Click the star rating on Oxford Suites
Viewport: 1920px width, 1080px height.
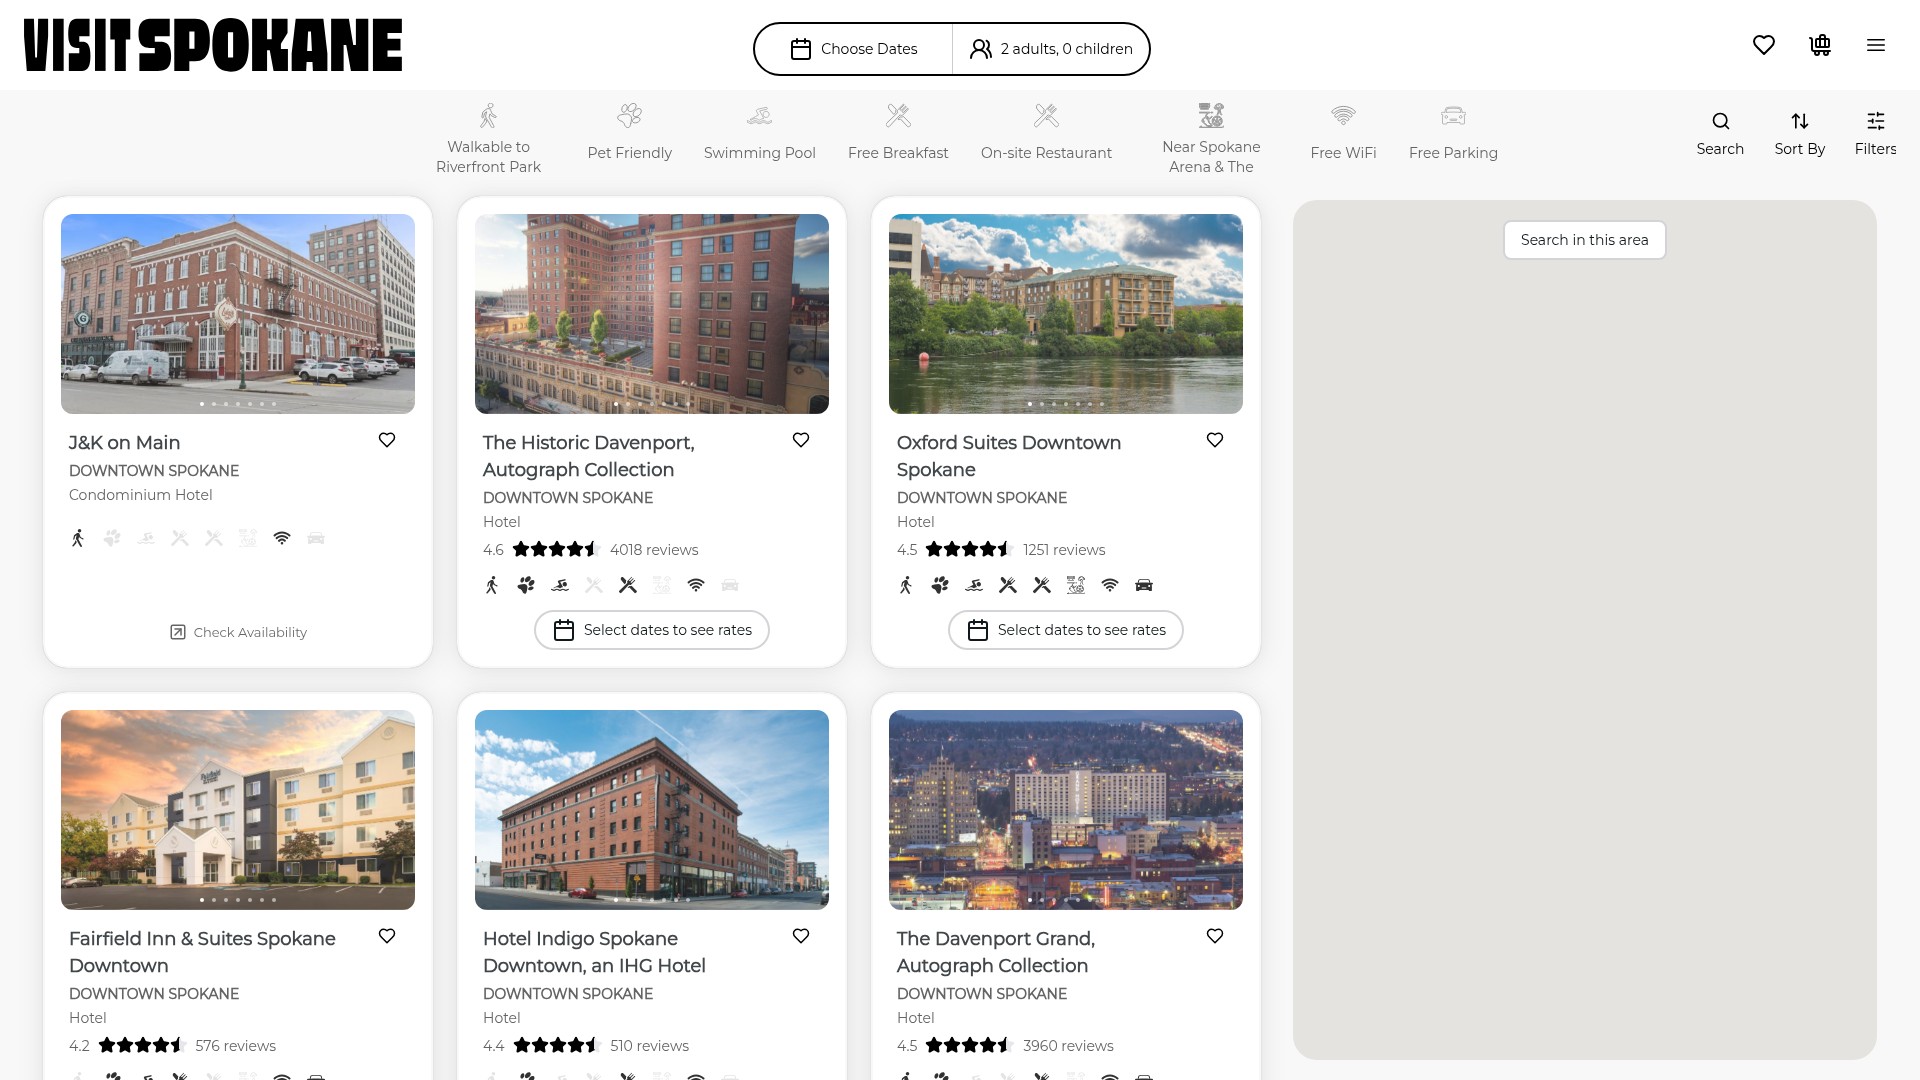969,549
